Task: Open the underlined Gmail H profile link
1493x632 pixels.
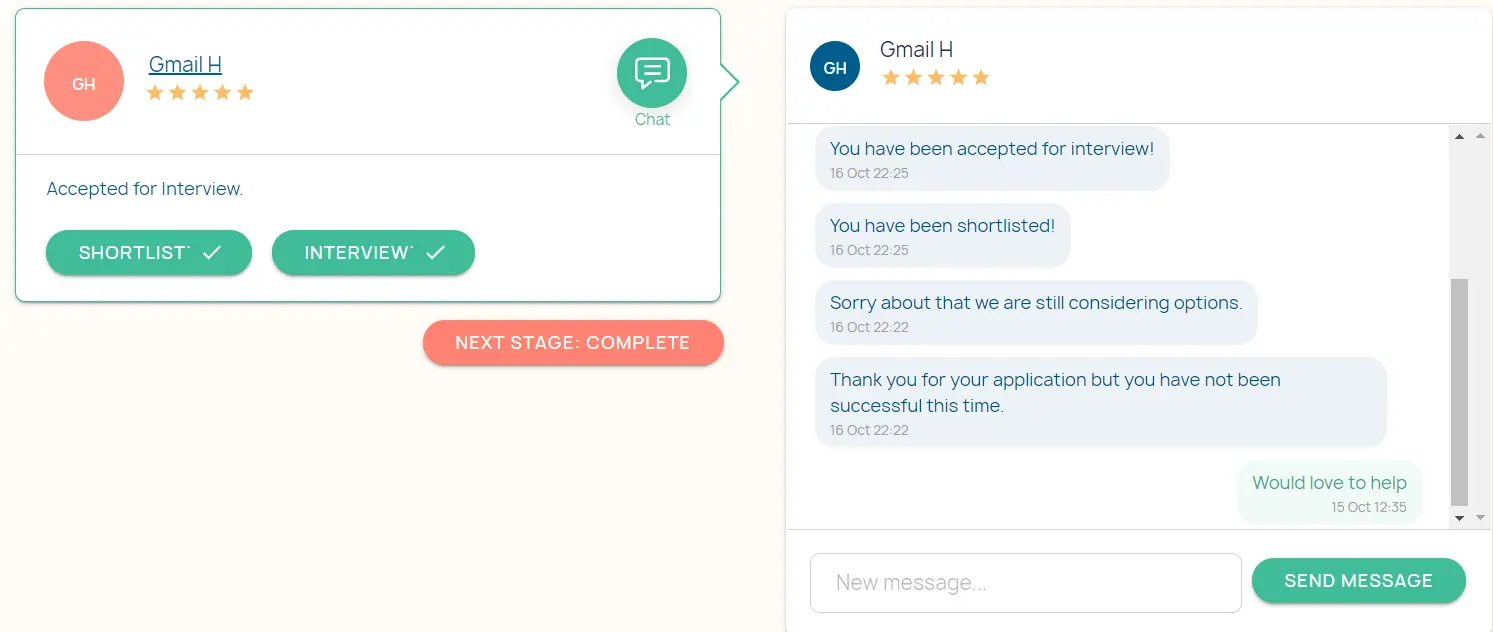Action: [185, 65]
